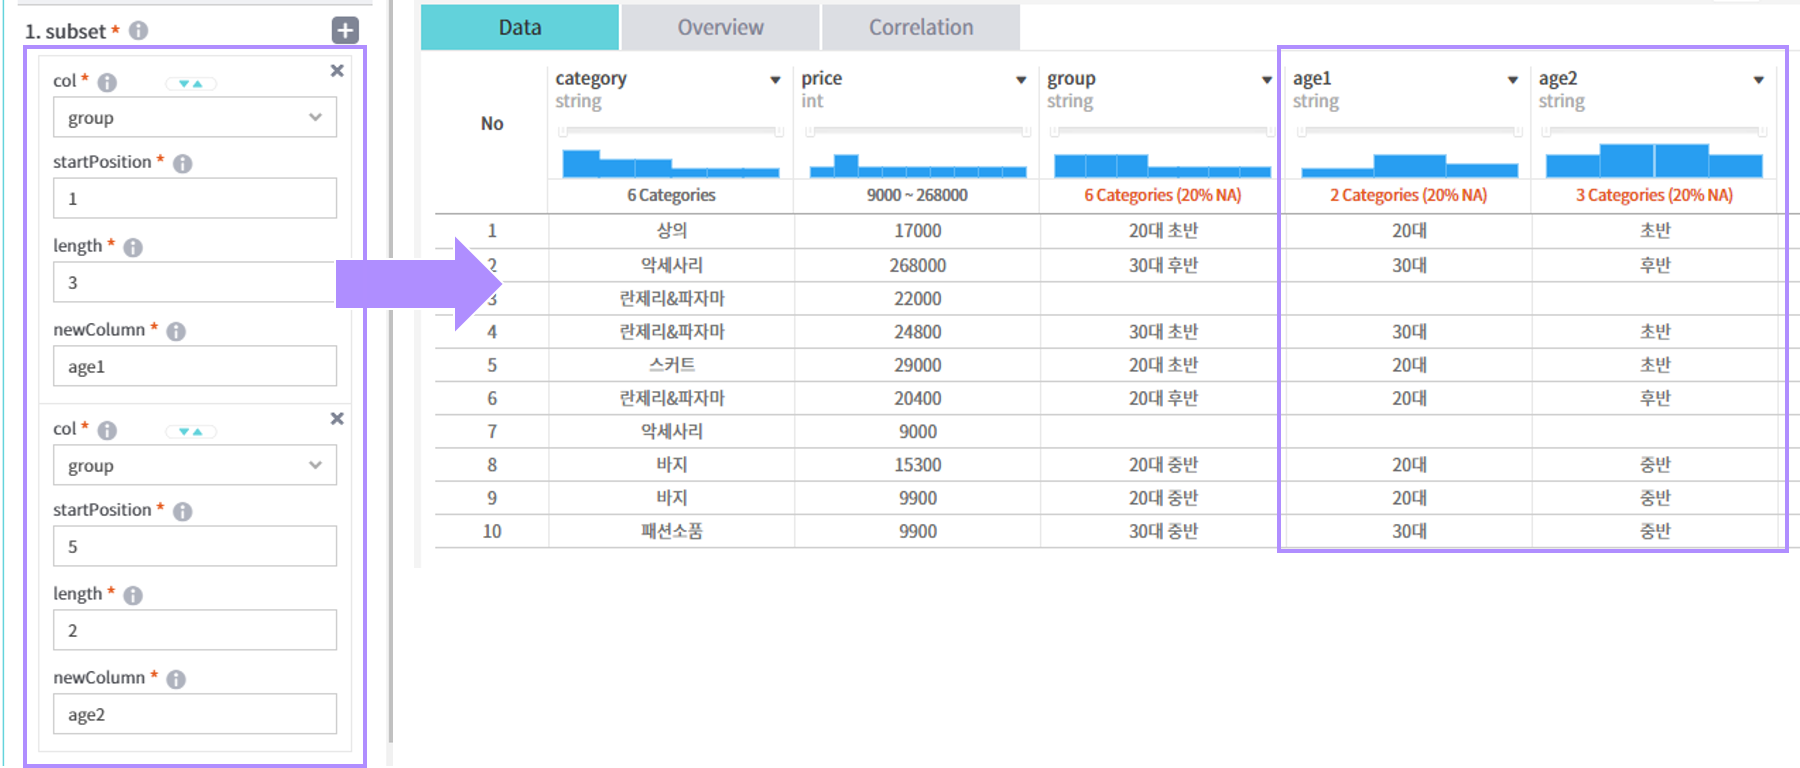Expand the category column header menu
The width and height of the screenshot is (1800, 768).
pyautogui.click(x=775, y=80)
